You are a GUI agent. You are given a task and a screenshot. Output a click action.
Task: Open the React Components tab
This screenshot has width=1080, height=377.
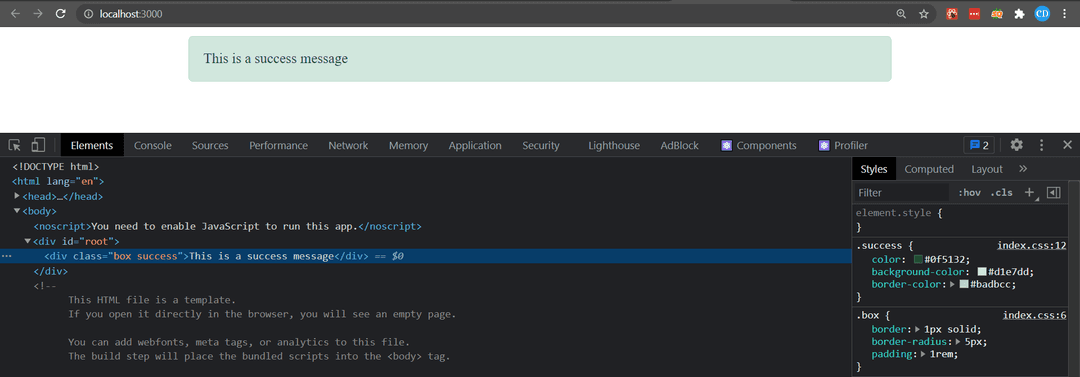click(758, 145)
